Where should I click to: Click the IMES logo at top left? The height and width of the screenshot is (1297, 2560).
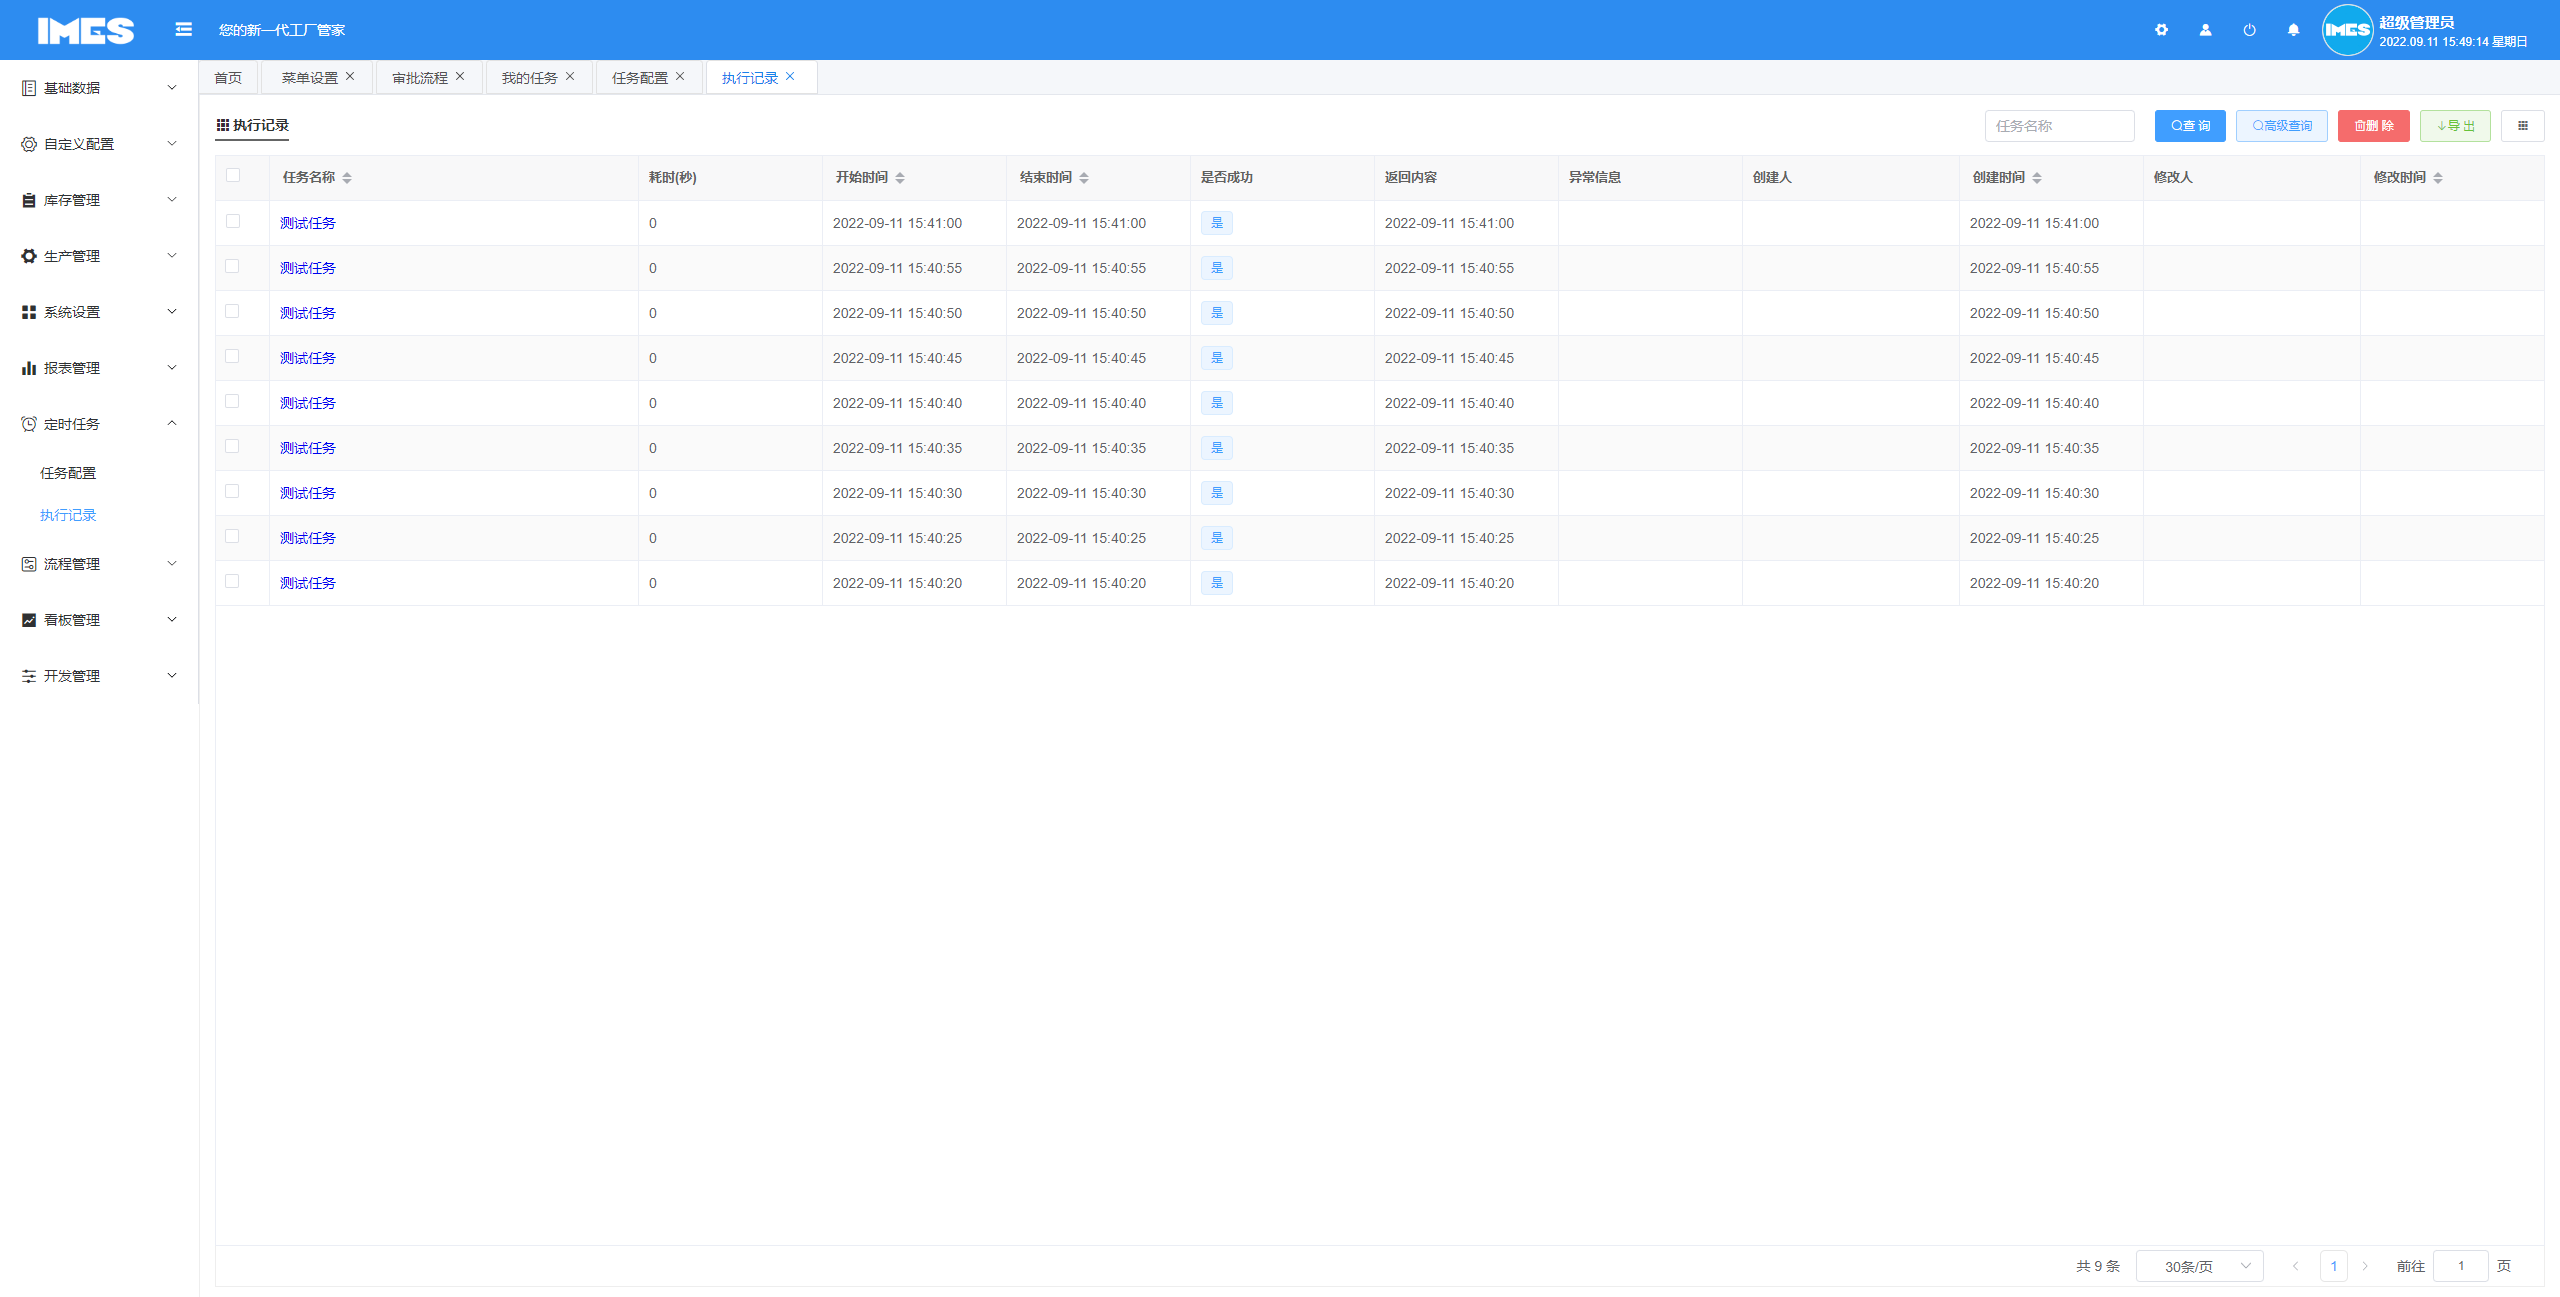tap(86, 30)
